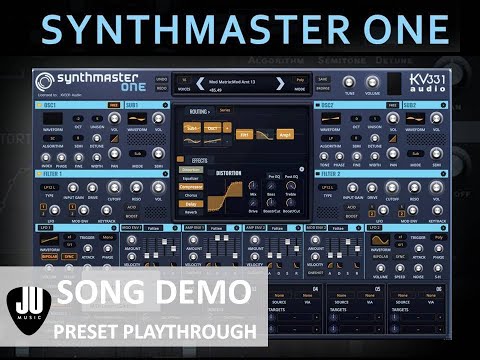Select the Osc1 routing block
The width and height of the screenshot is (480, 360).
coord(213,128)
